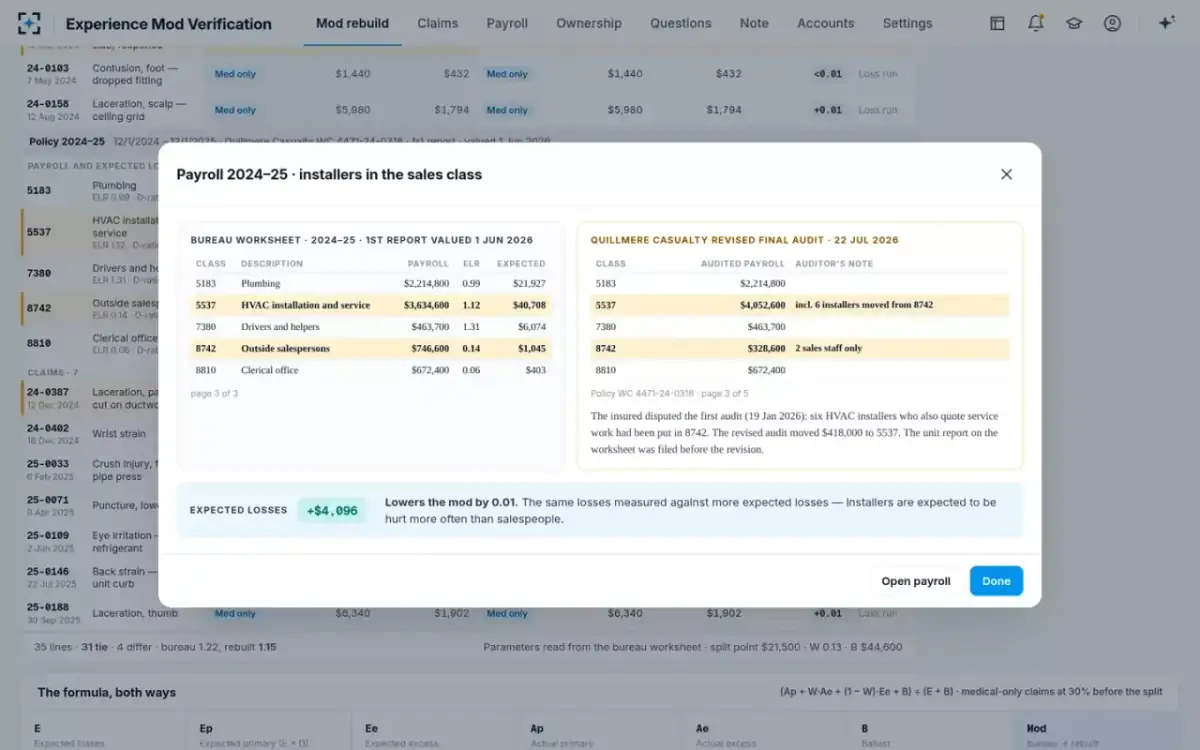The height and width of the screenshot is (750, 1200).
Task: Open the layout panel icon
Action: 997,23
